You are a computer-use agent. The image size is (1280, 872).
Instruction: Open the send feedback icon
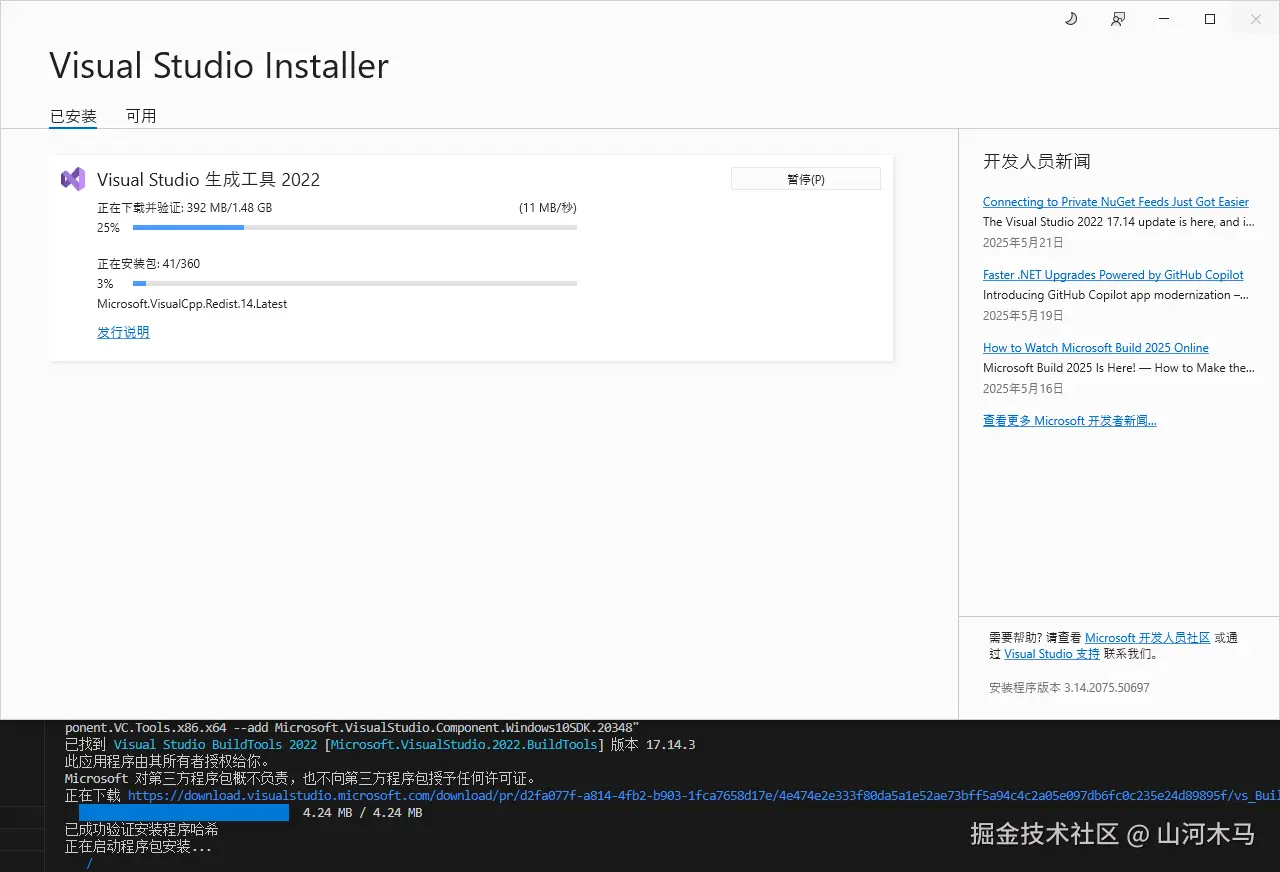coord(1118,19)
